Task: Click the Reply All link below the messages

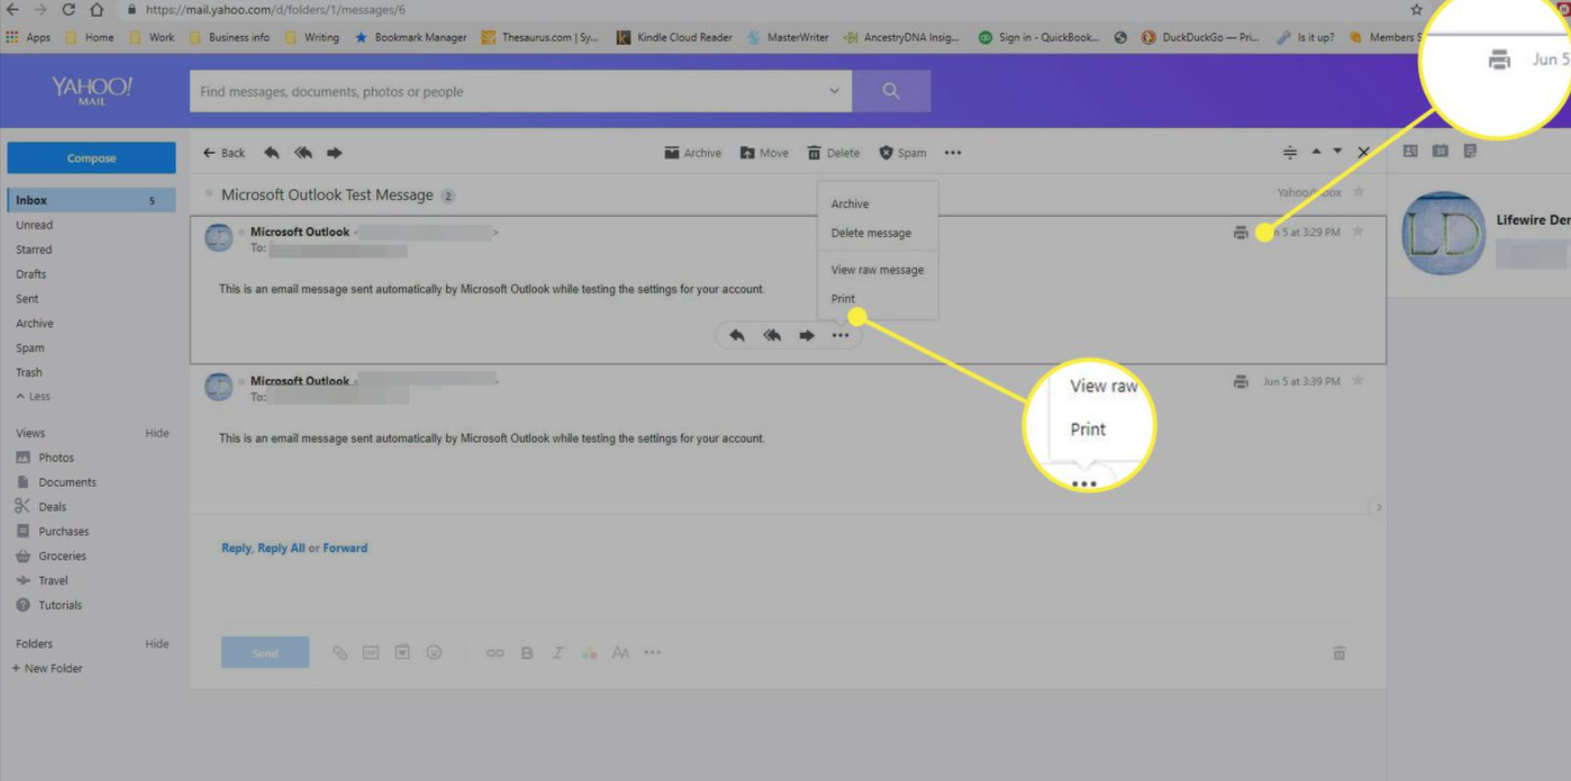Action: coord(281,548)
